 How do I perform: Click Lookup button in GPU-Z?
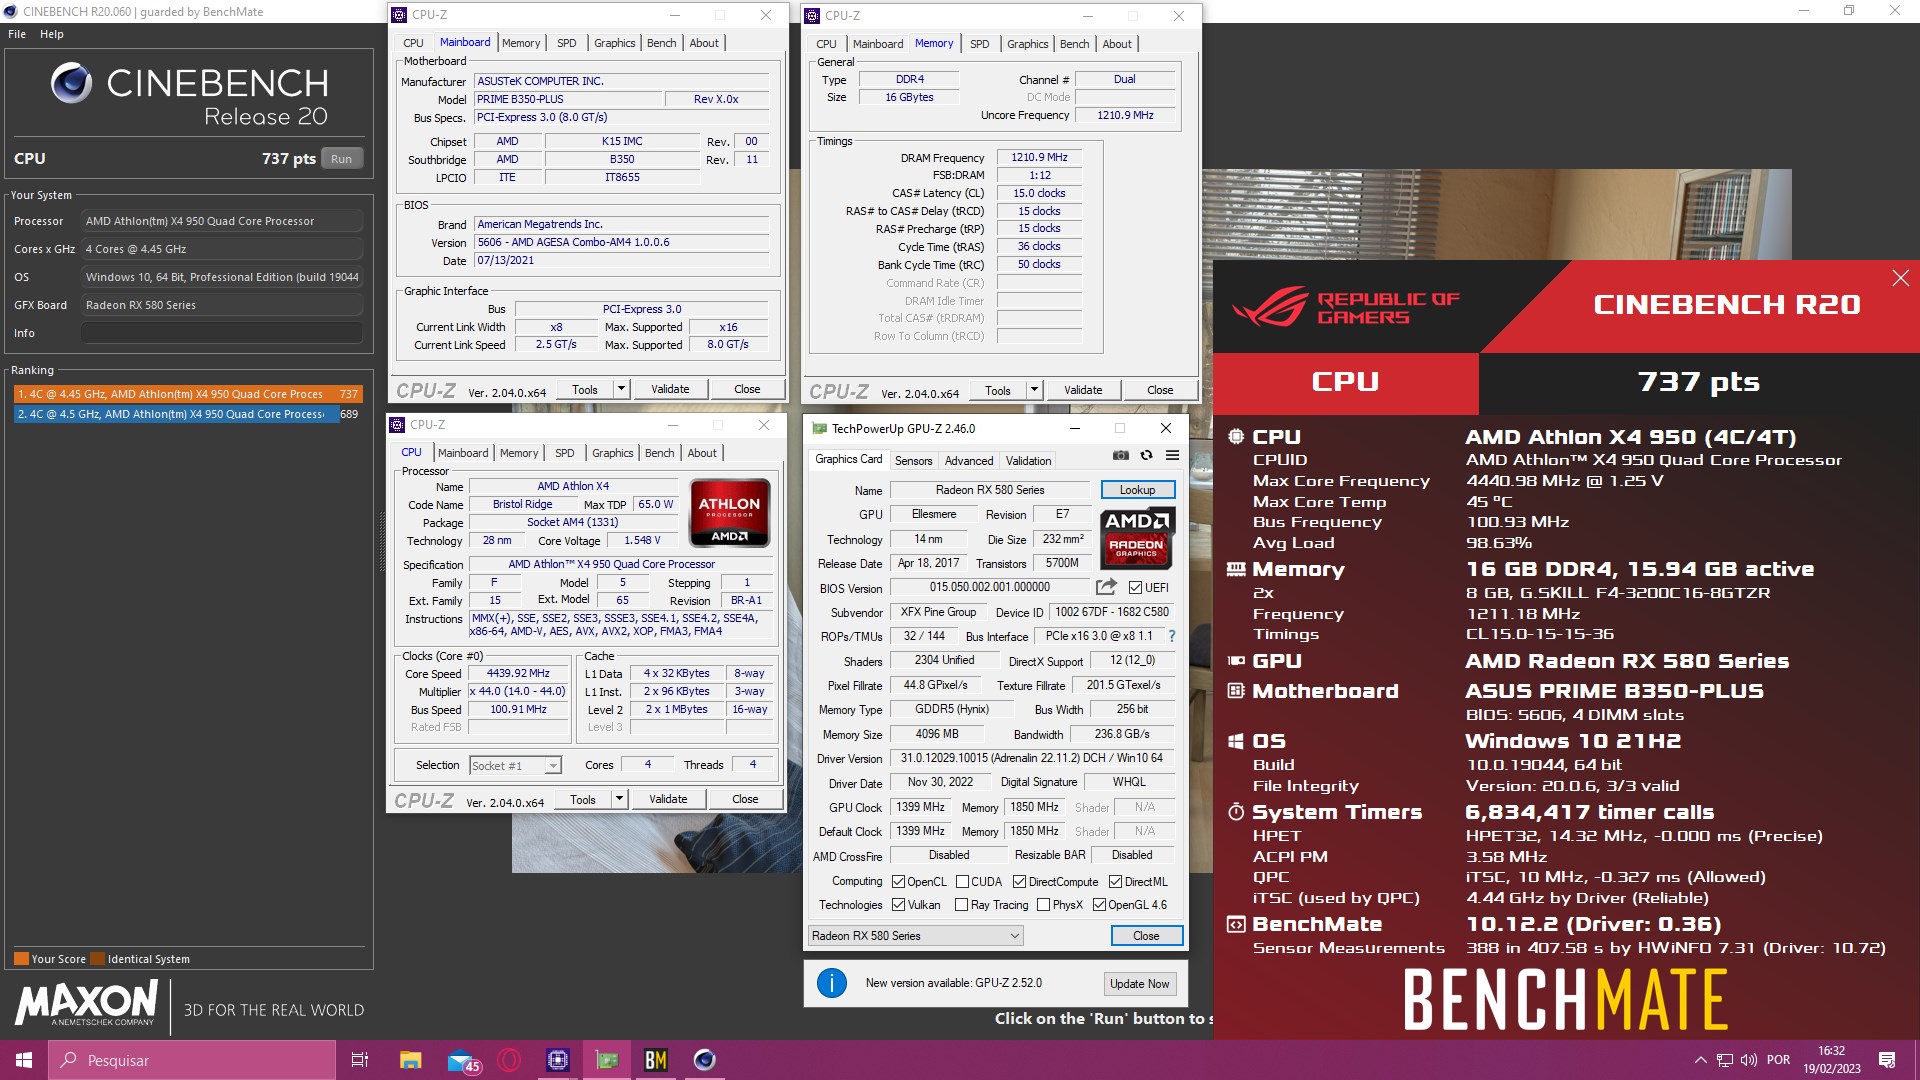click(1137, 490)
